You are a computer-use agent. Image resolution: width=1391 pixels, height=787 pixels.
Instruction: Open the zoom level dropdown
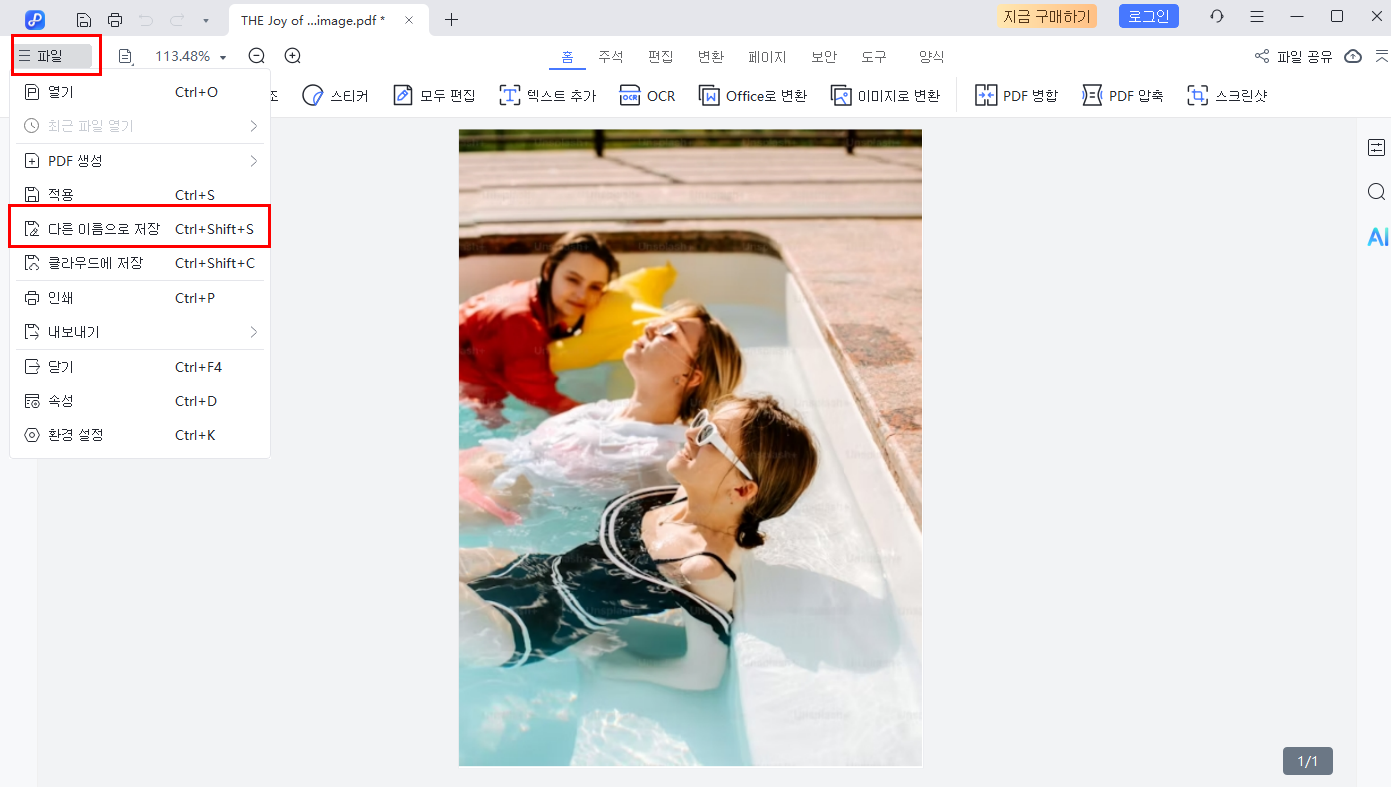click(x=222, y=56)
